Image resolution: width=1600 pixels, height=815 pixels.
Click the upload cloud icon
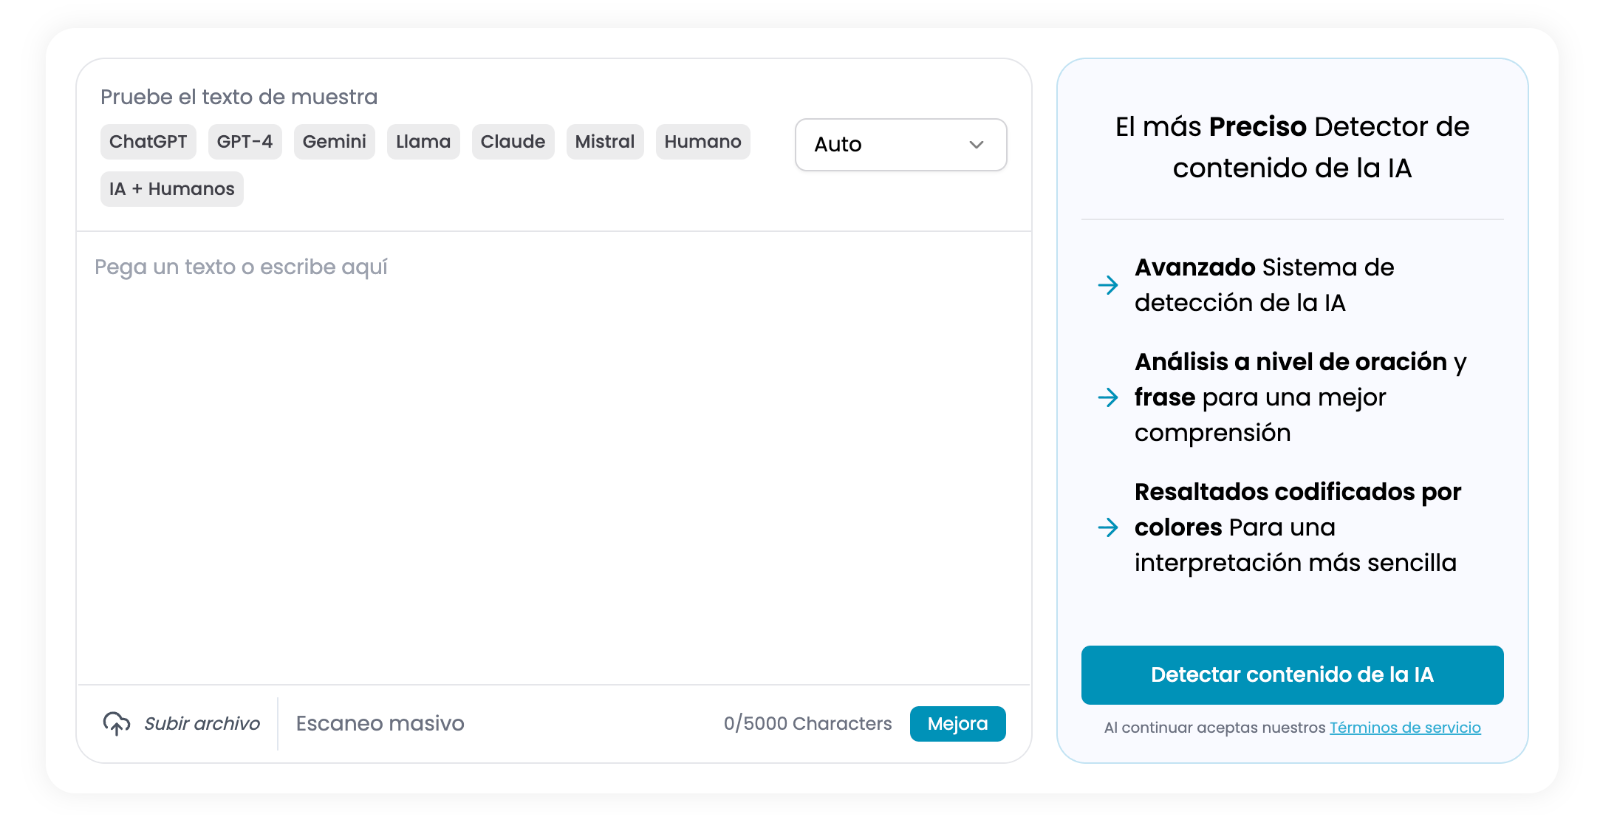click(x=116, y=723)
